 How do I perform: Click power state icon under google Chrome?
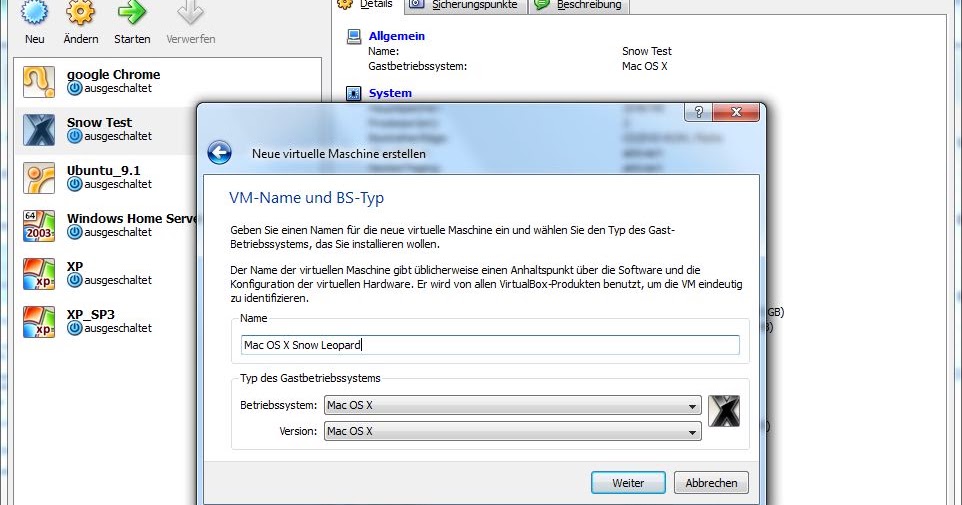[x=75, y=88]
